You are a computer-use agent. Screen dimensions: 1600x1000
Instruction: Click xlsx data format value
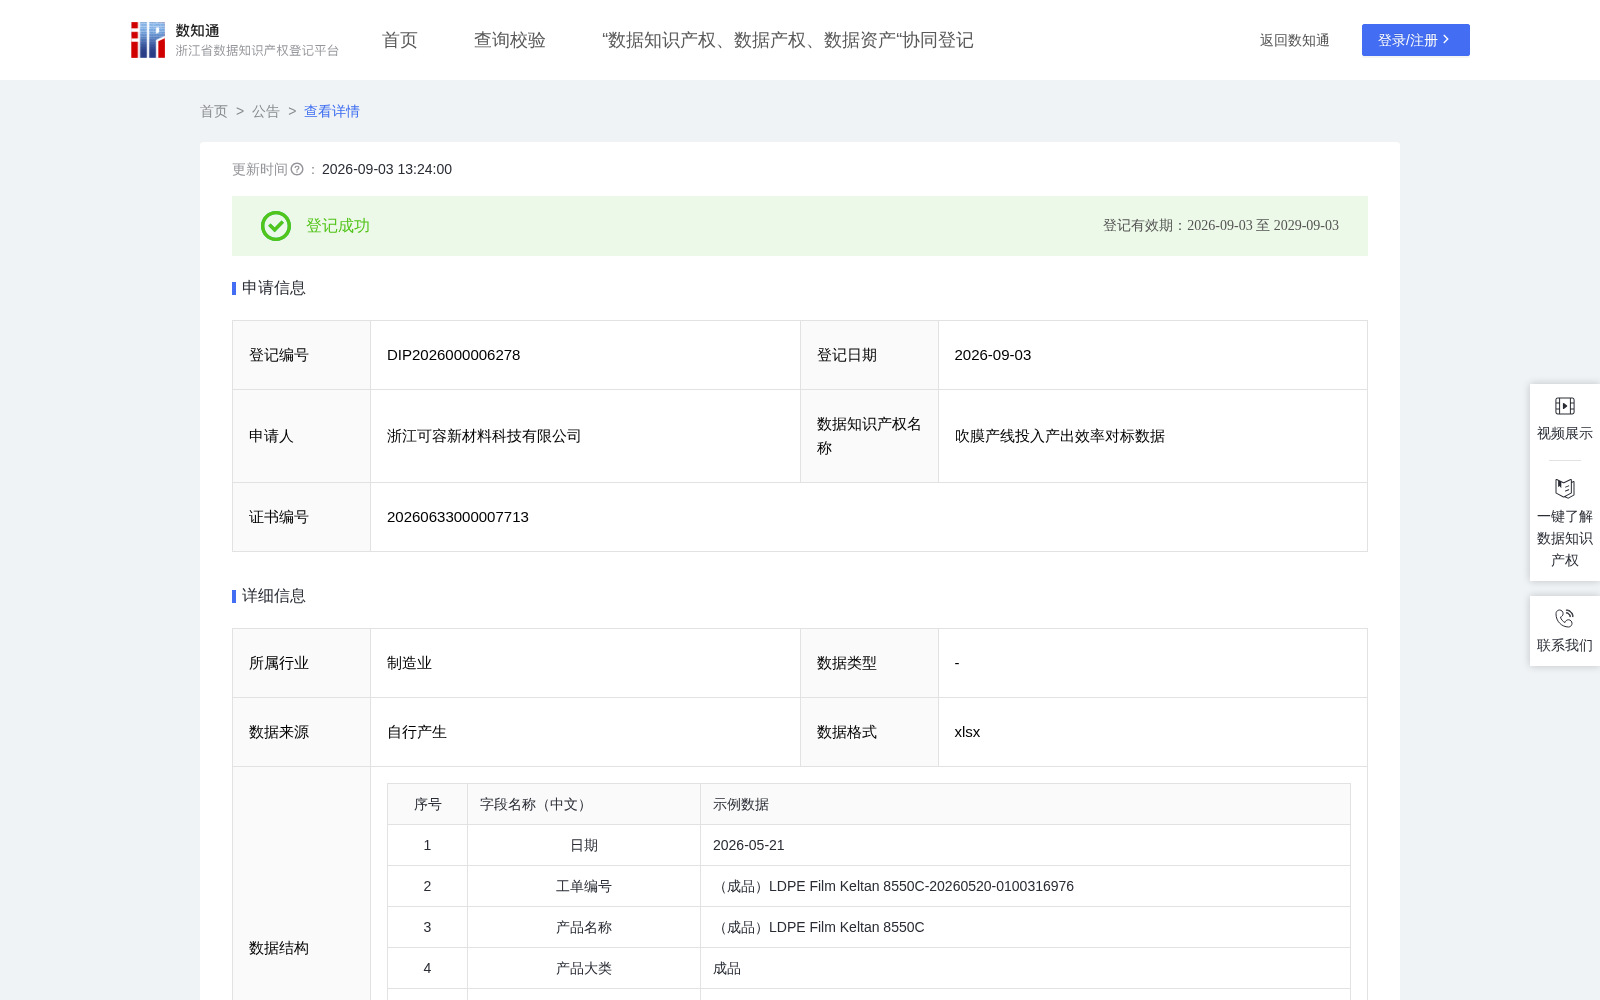coord(968,732)
